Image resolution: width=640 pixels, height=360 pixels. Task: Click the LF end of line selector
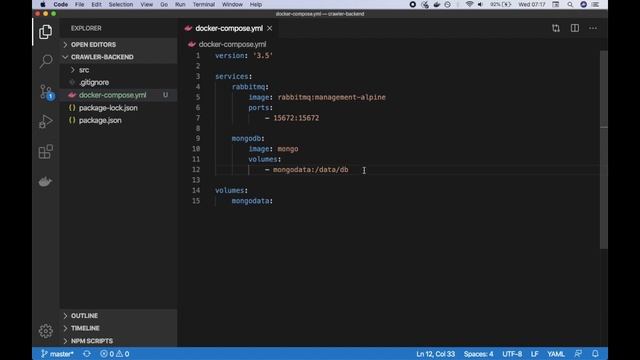[534, 354]
